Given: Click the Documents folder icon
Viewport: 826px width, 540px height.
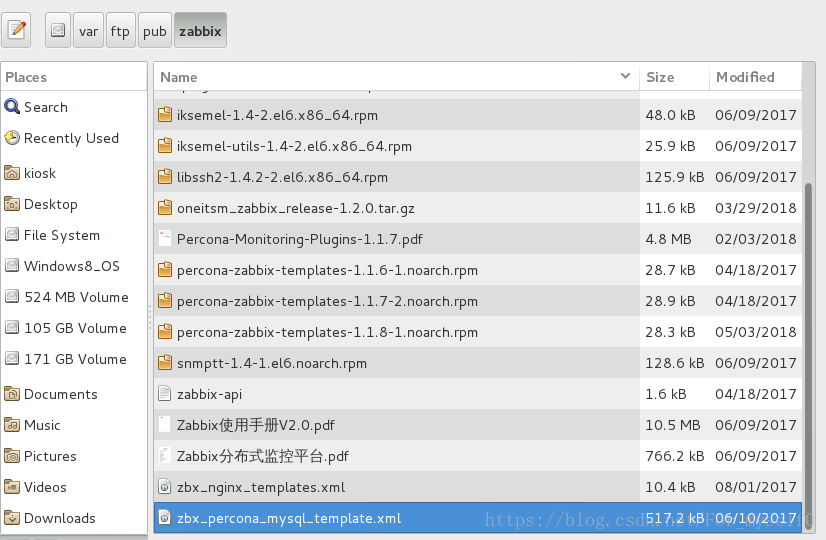Looking at the screenshot, I should coord(12,394).
